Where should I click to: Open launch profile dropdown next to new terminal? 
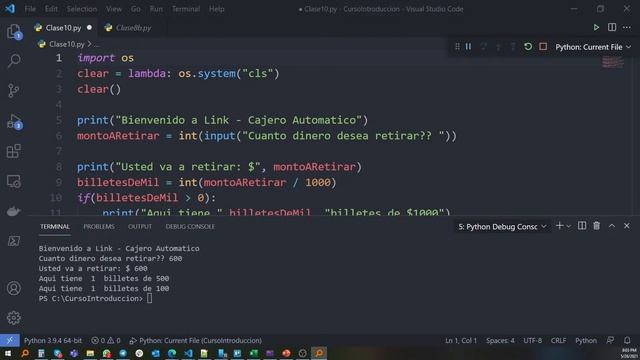(x=569, y=226)
